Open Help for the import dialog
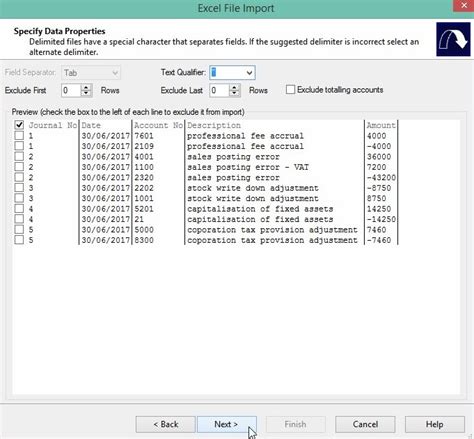Screen dimensions: 474x439 [x=435, y=424]
